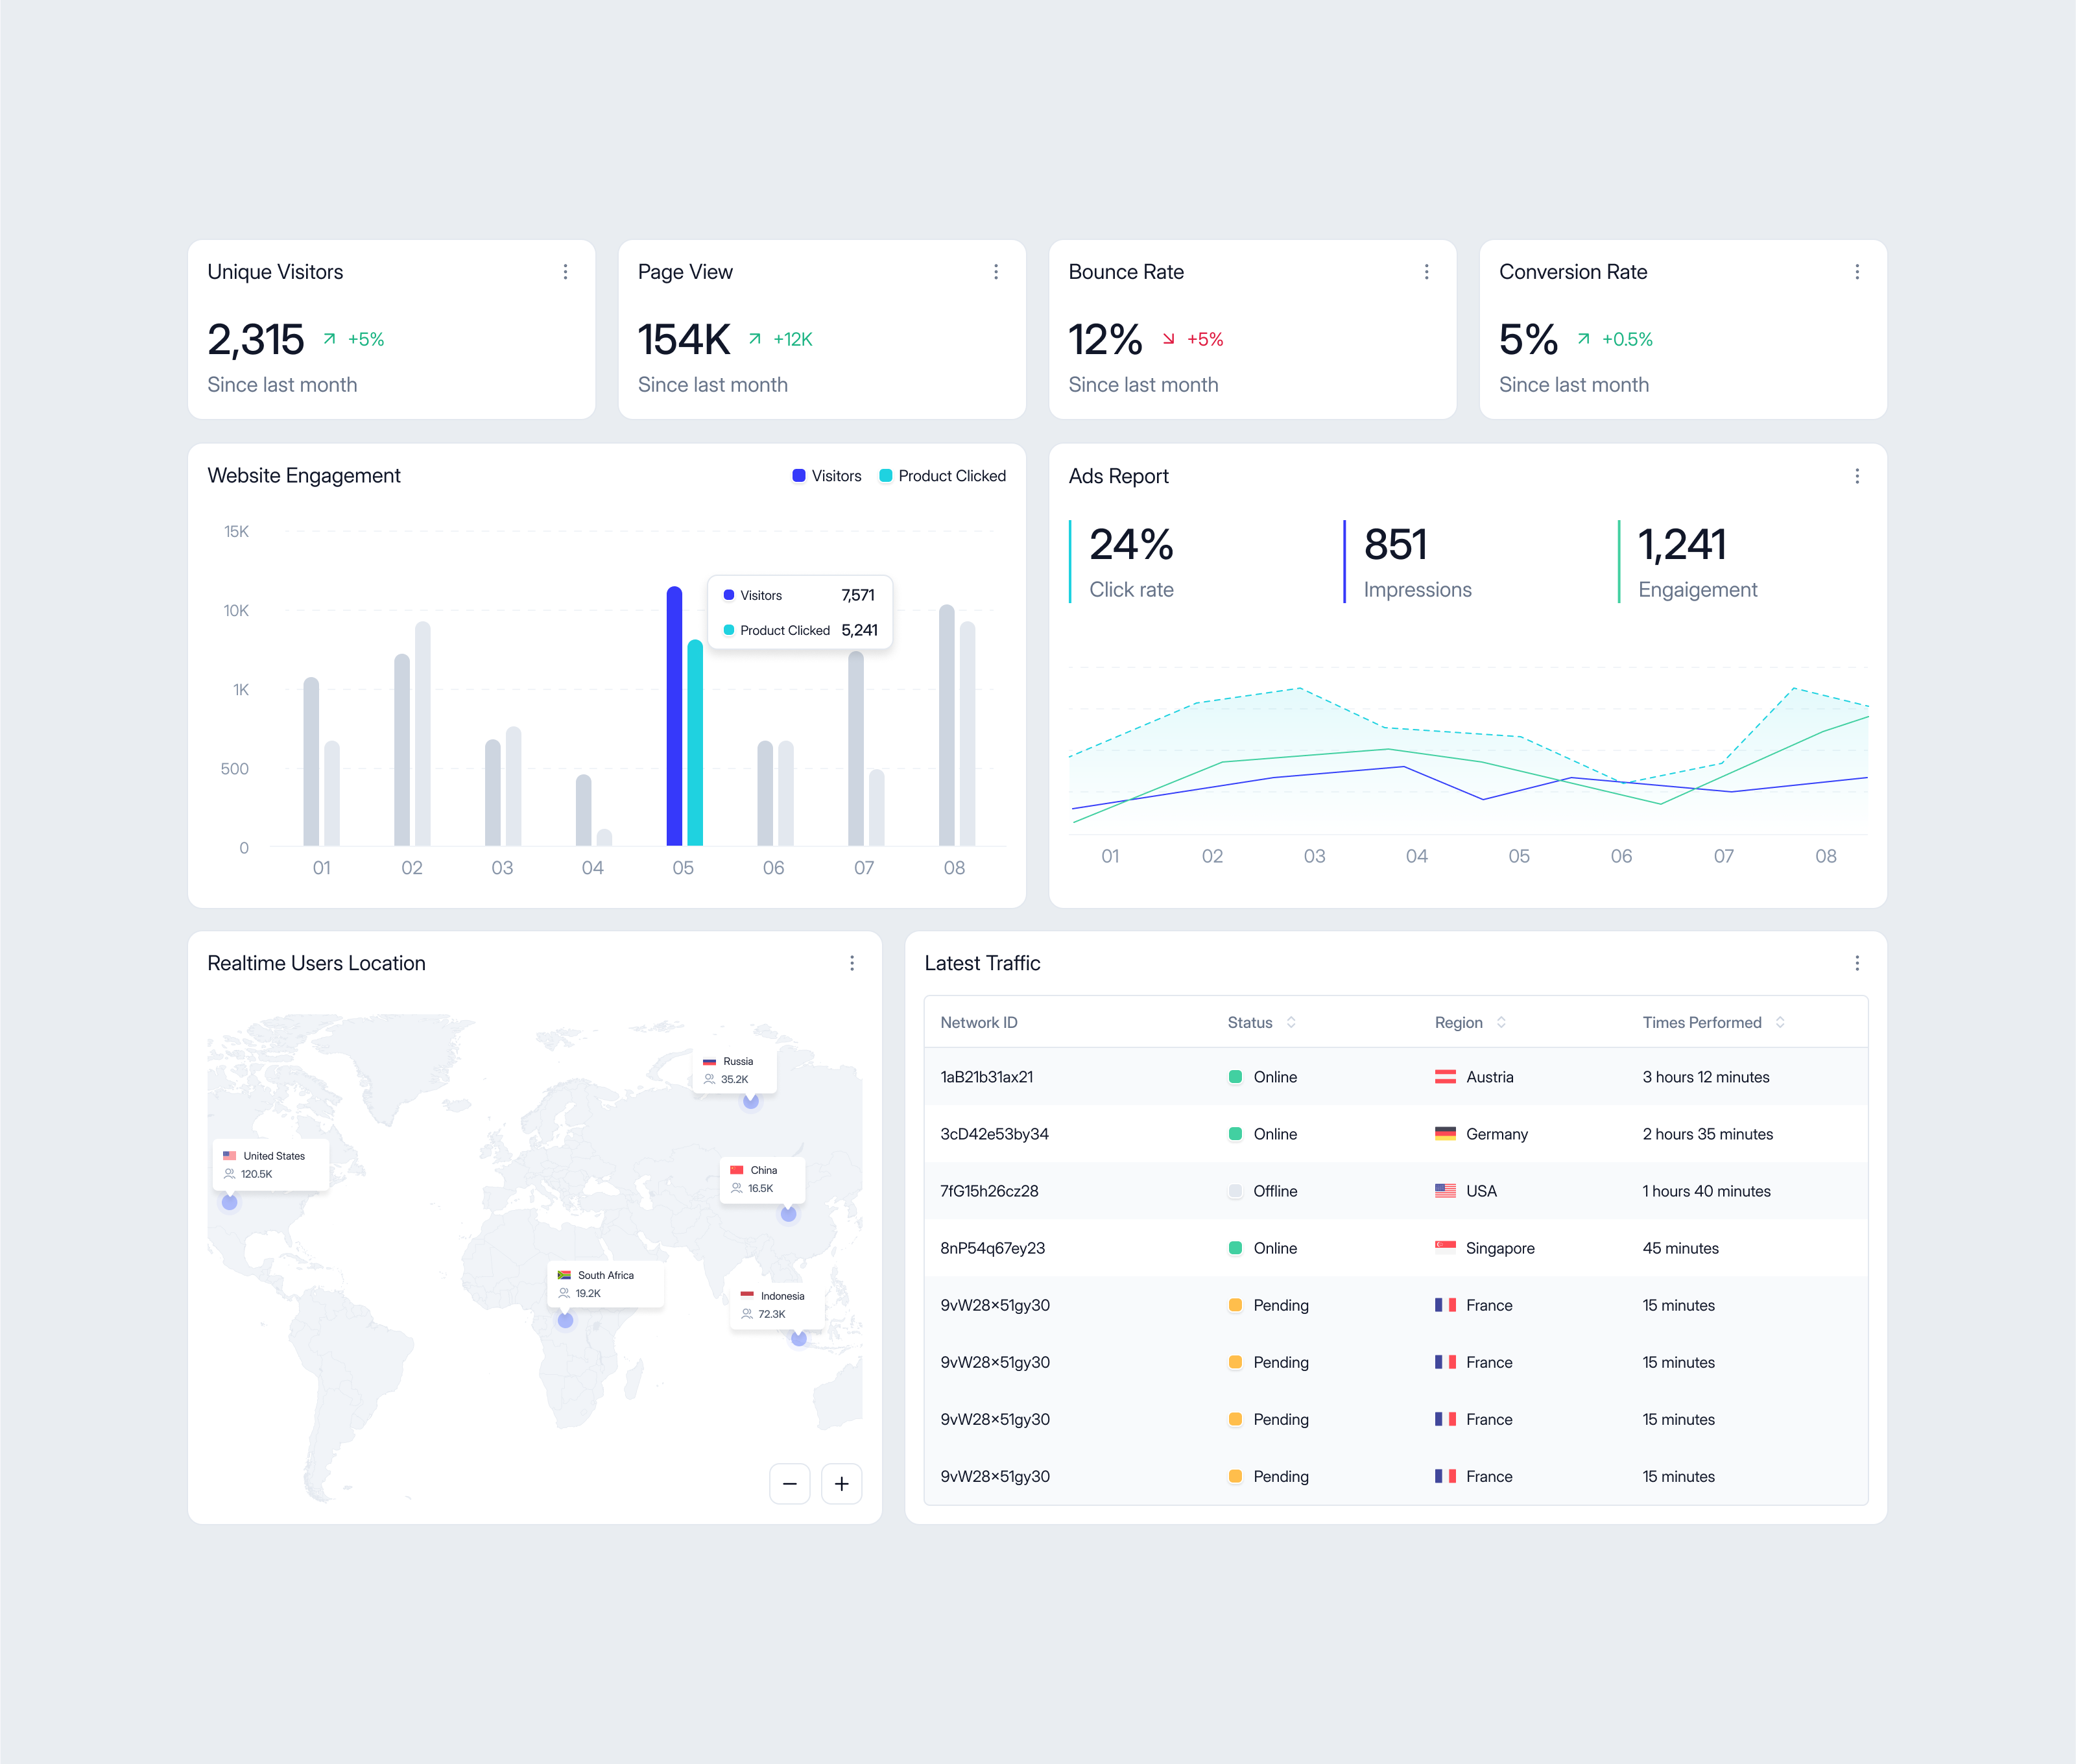
Task: Open Page View card kebab menu
Action: click(996, 272)
